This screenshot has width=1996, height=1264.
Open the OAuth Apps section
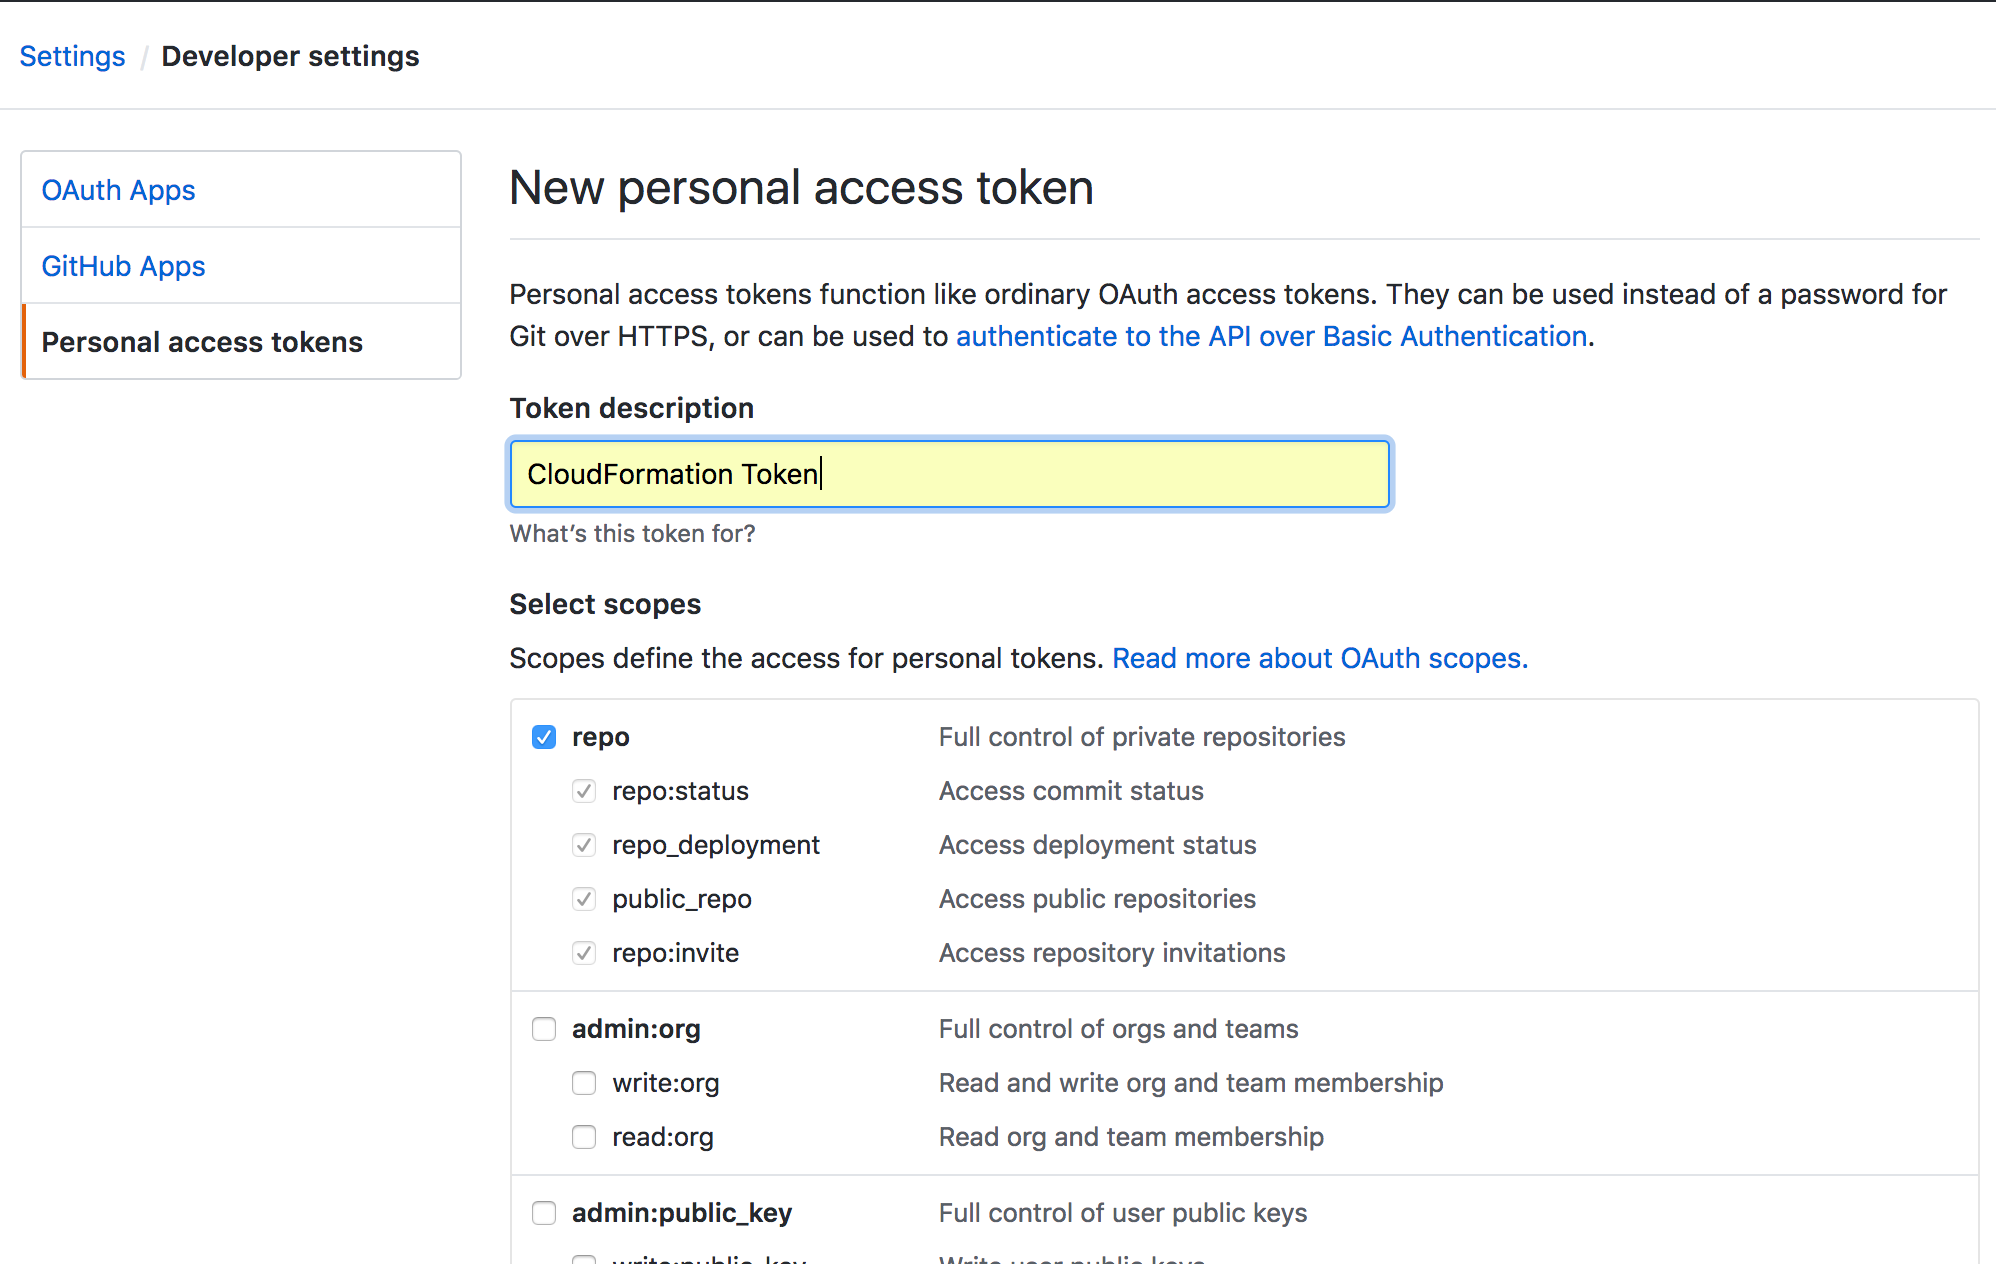[118, 190]
